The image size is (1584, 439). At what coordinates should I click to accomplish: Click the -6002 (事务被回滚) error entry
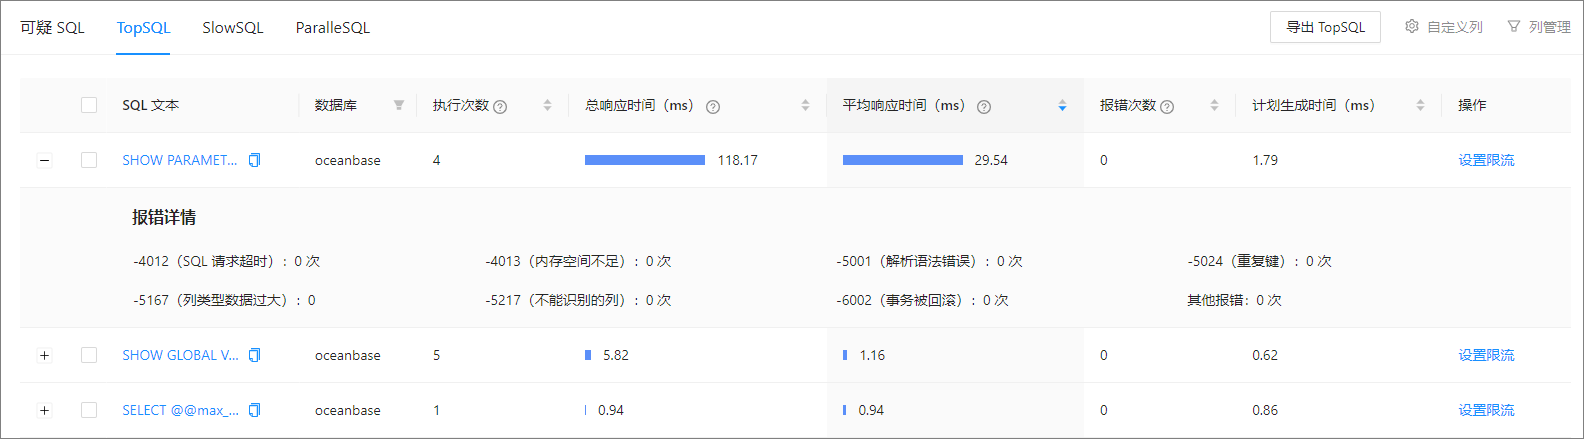pos(922,300)
